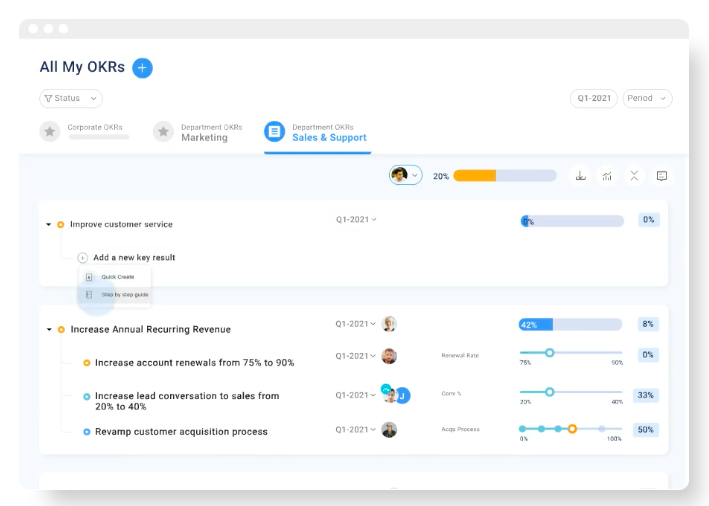Click the status circle of Increase account renewals

(86, 363)
